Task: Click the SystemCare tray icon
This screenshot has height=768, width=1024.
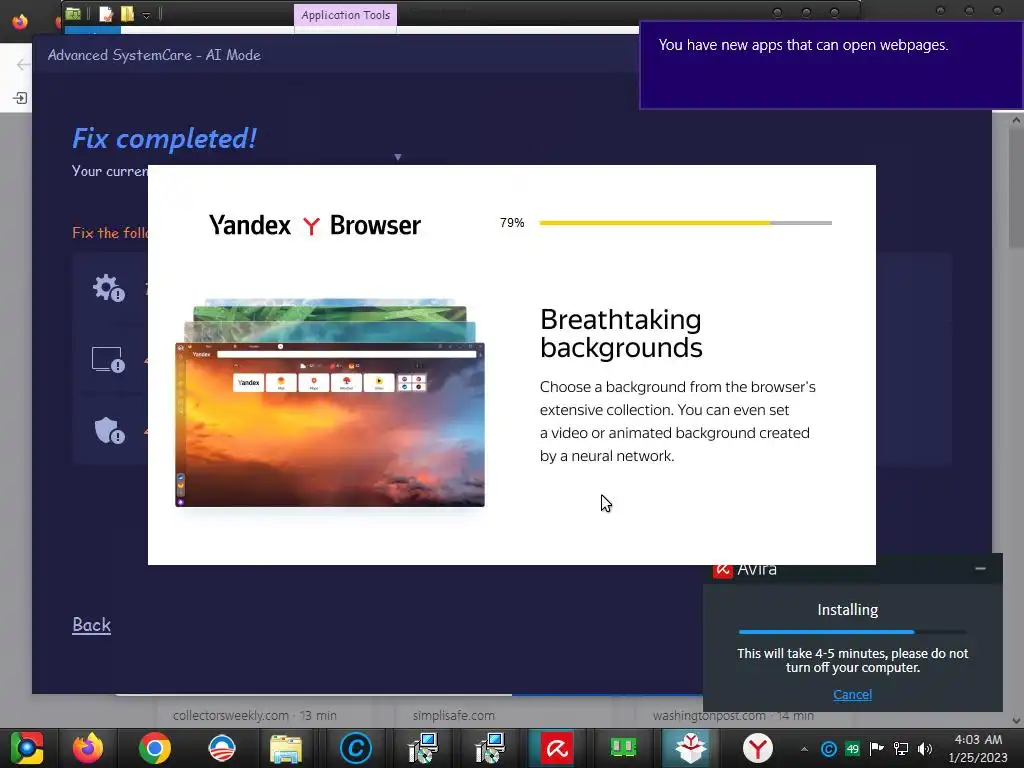Action: click(x=829, y=748)
